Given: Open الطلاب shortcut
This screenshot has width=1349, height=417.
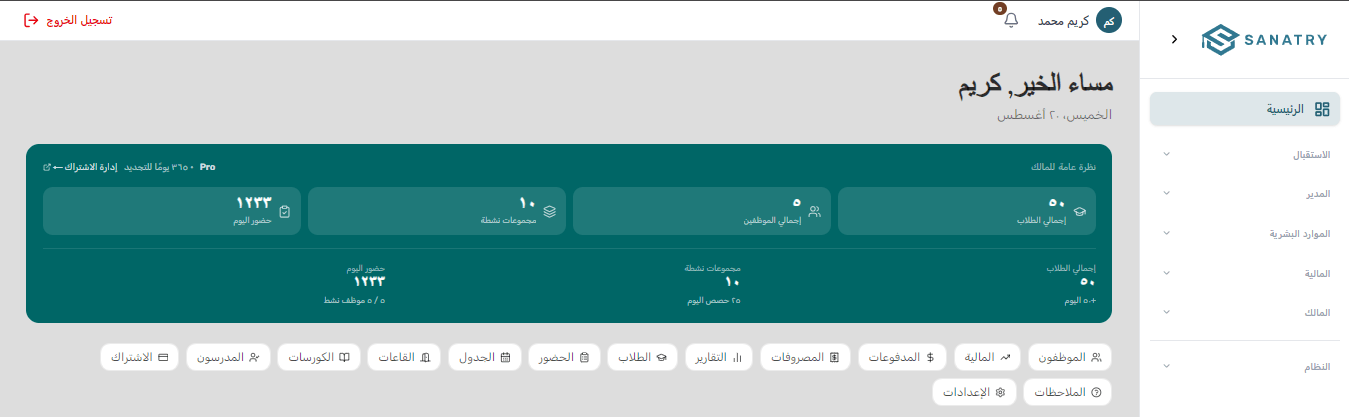Looking at the screenshot, I should click(642, 357).
